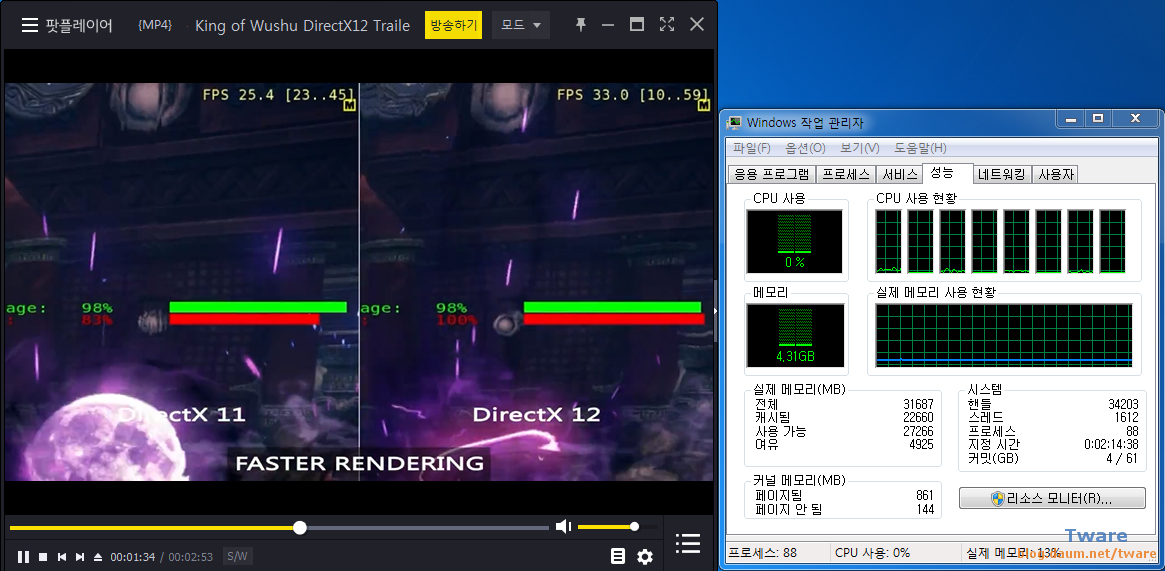Click the last CPU core history graph
Image resolution: width=1165 pixels, height=571 pixels.
point(1112,241)
